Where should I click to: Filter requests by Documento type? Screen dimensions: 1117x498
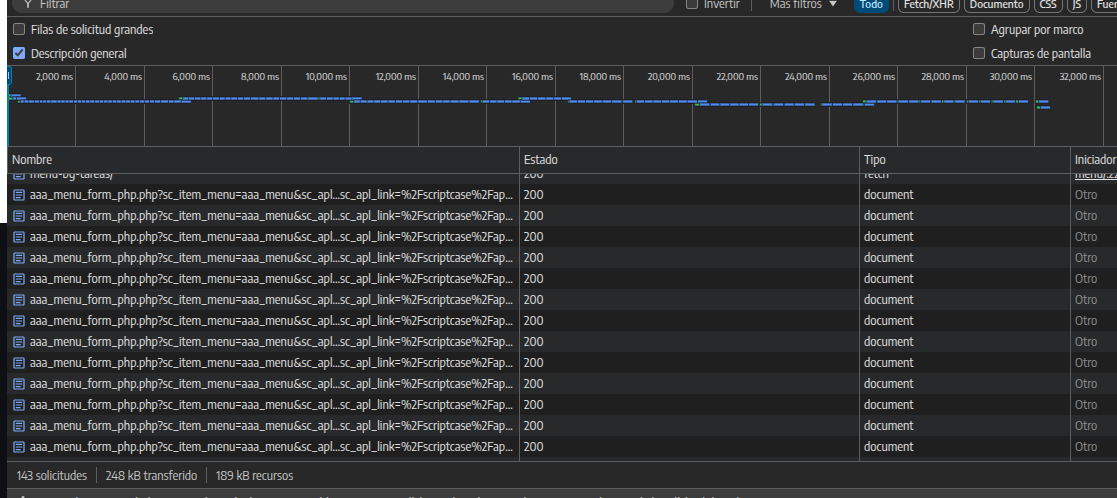click(996, 5)
